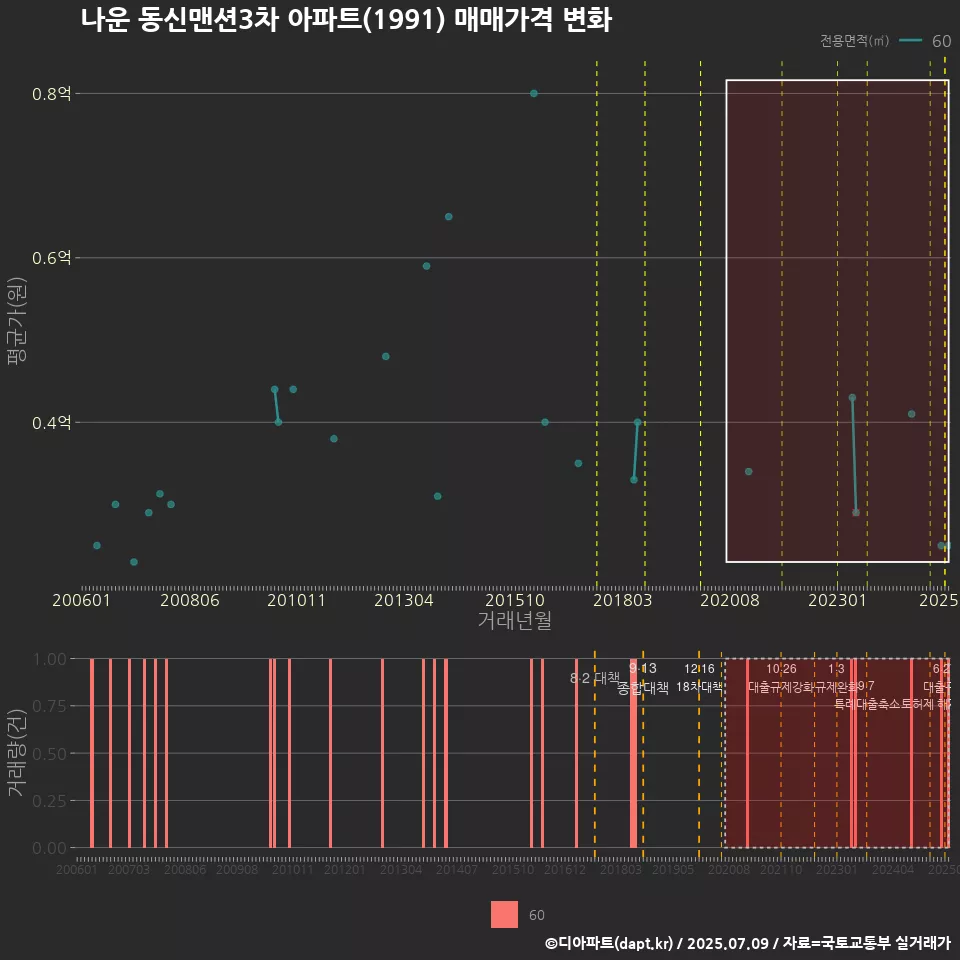Image resolution: width=960 pixels, height=960 pixels.
Task: Click the '201905' label on the volume chart axis
Action: (x=673, y=869)
